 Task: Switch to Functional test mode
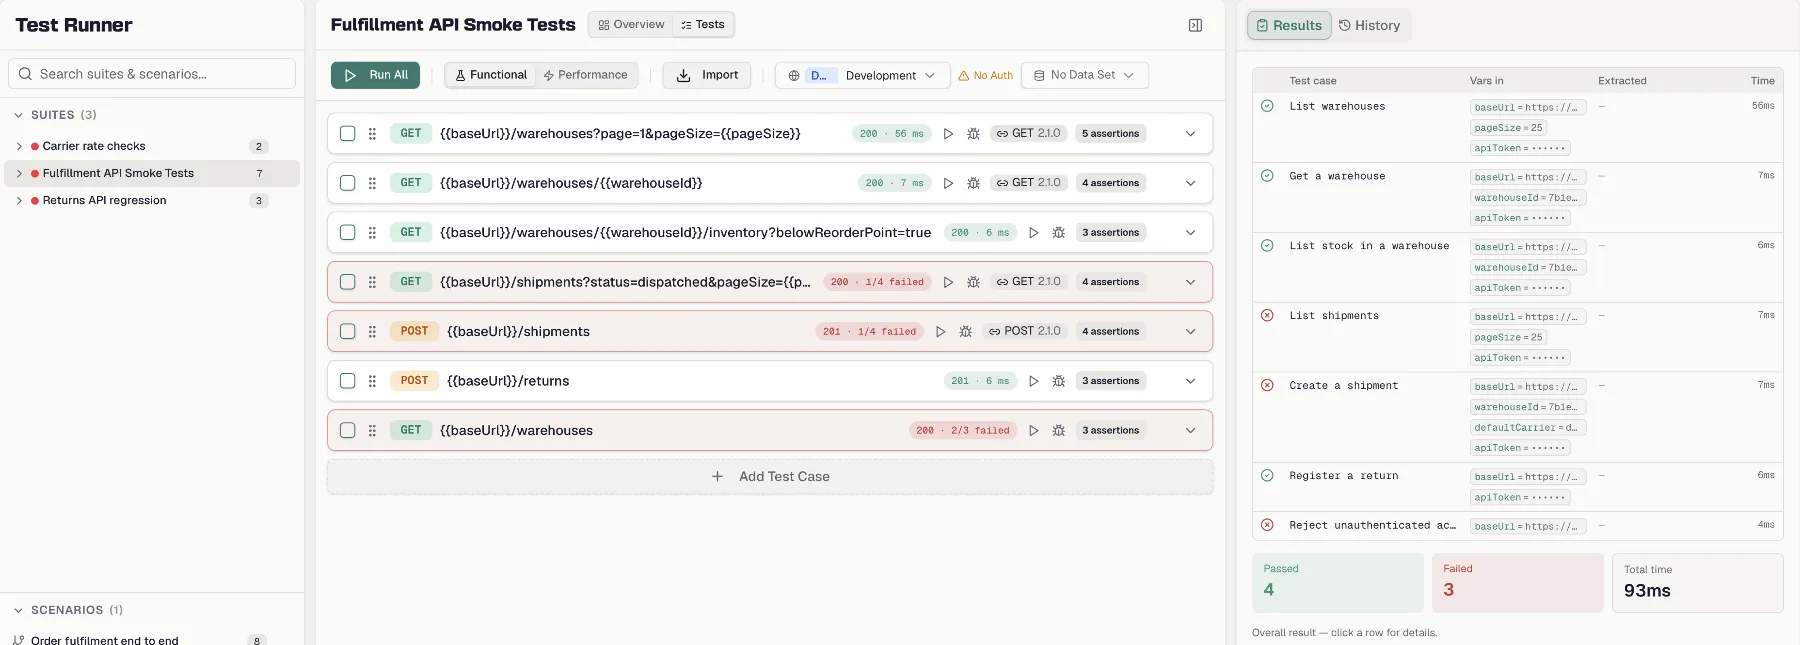point(491,75)
